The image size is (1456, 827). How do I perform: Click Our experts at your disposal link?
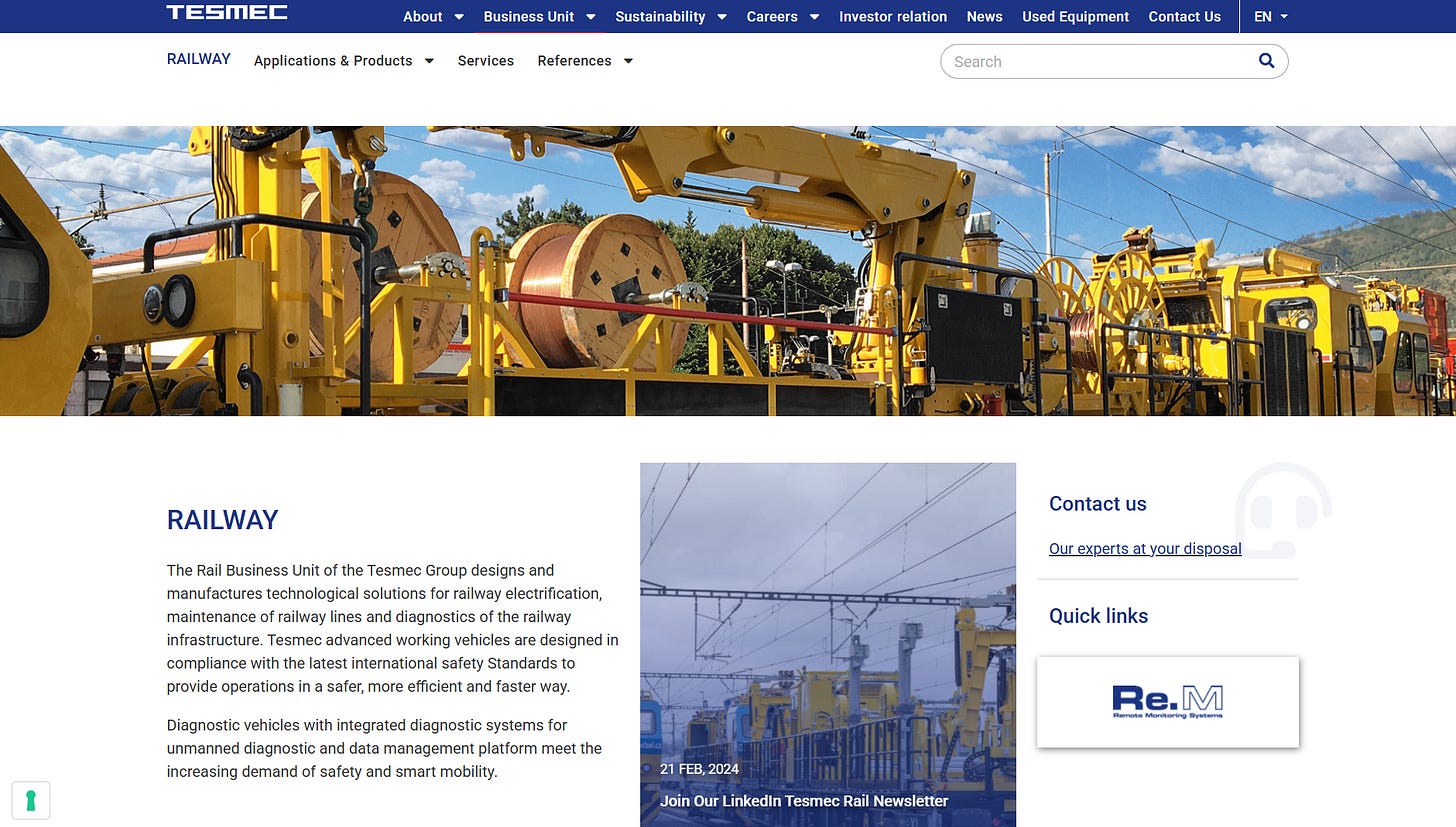coord(1145,548)
